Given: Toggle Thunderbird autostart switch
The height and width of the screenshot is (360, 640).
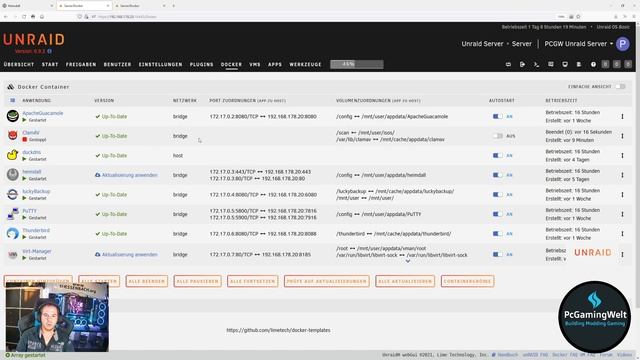Looking at the screenshot, I should coord(497,233).
